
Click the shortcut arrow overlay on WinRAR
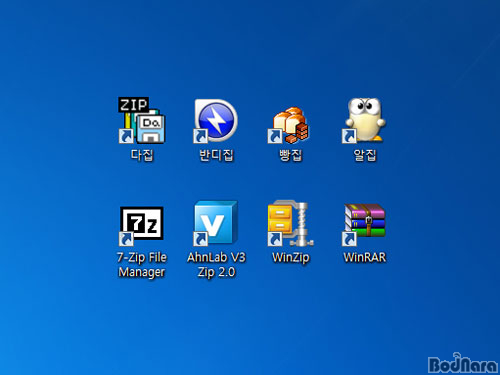click(349, 239)
